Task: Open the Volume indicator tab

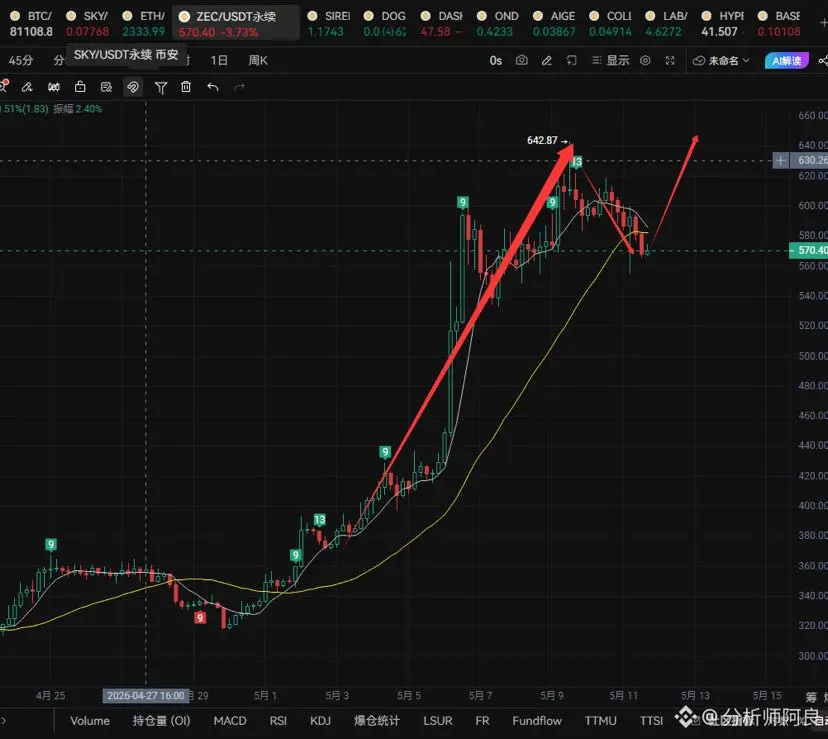Action: [90, 721]
